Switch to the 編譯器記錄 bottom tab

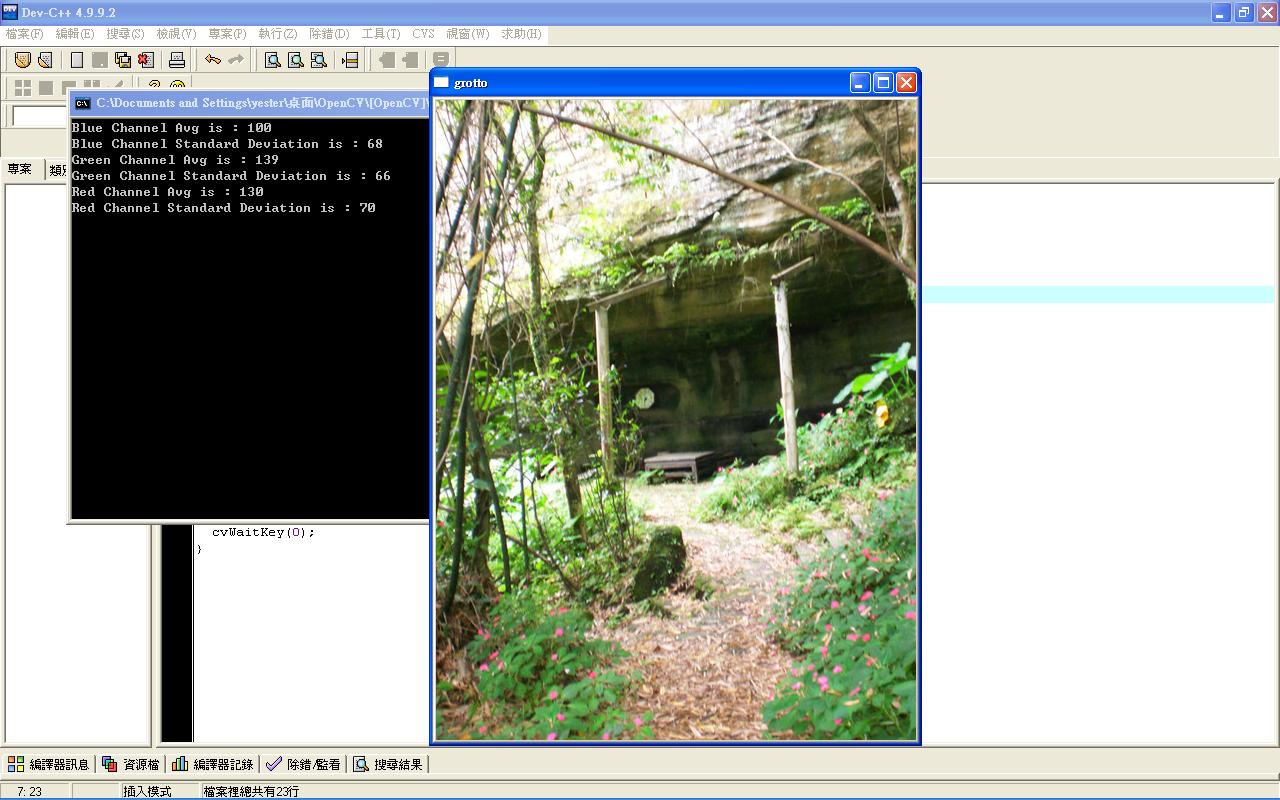[x=213, y=764]
